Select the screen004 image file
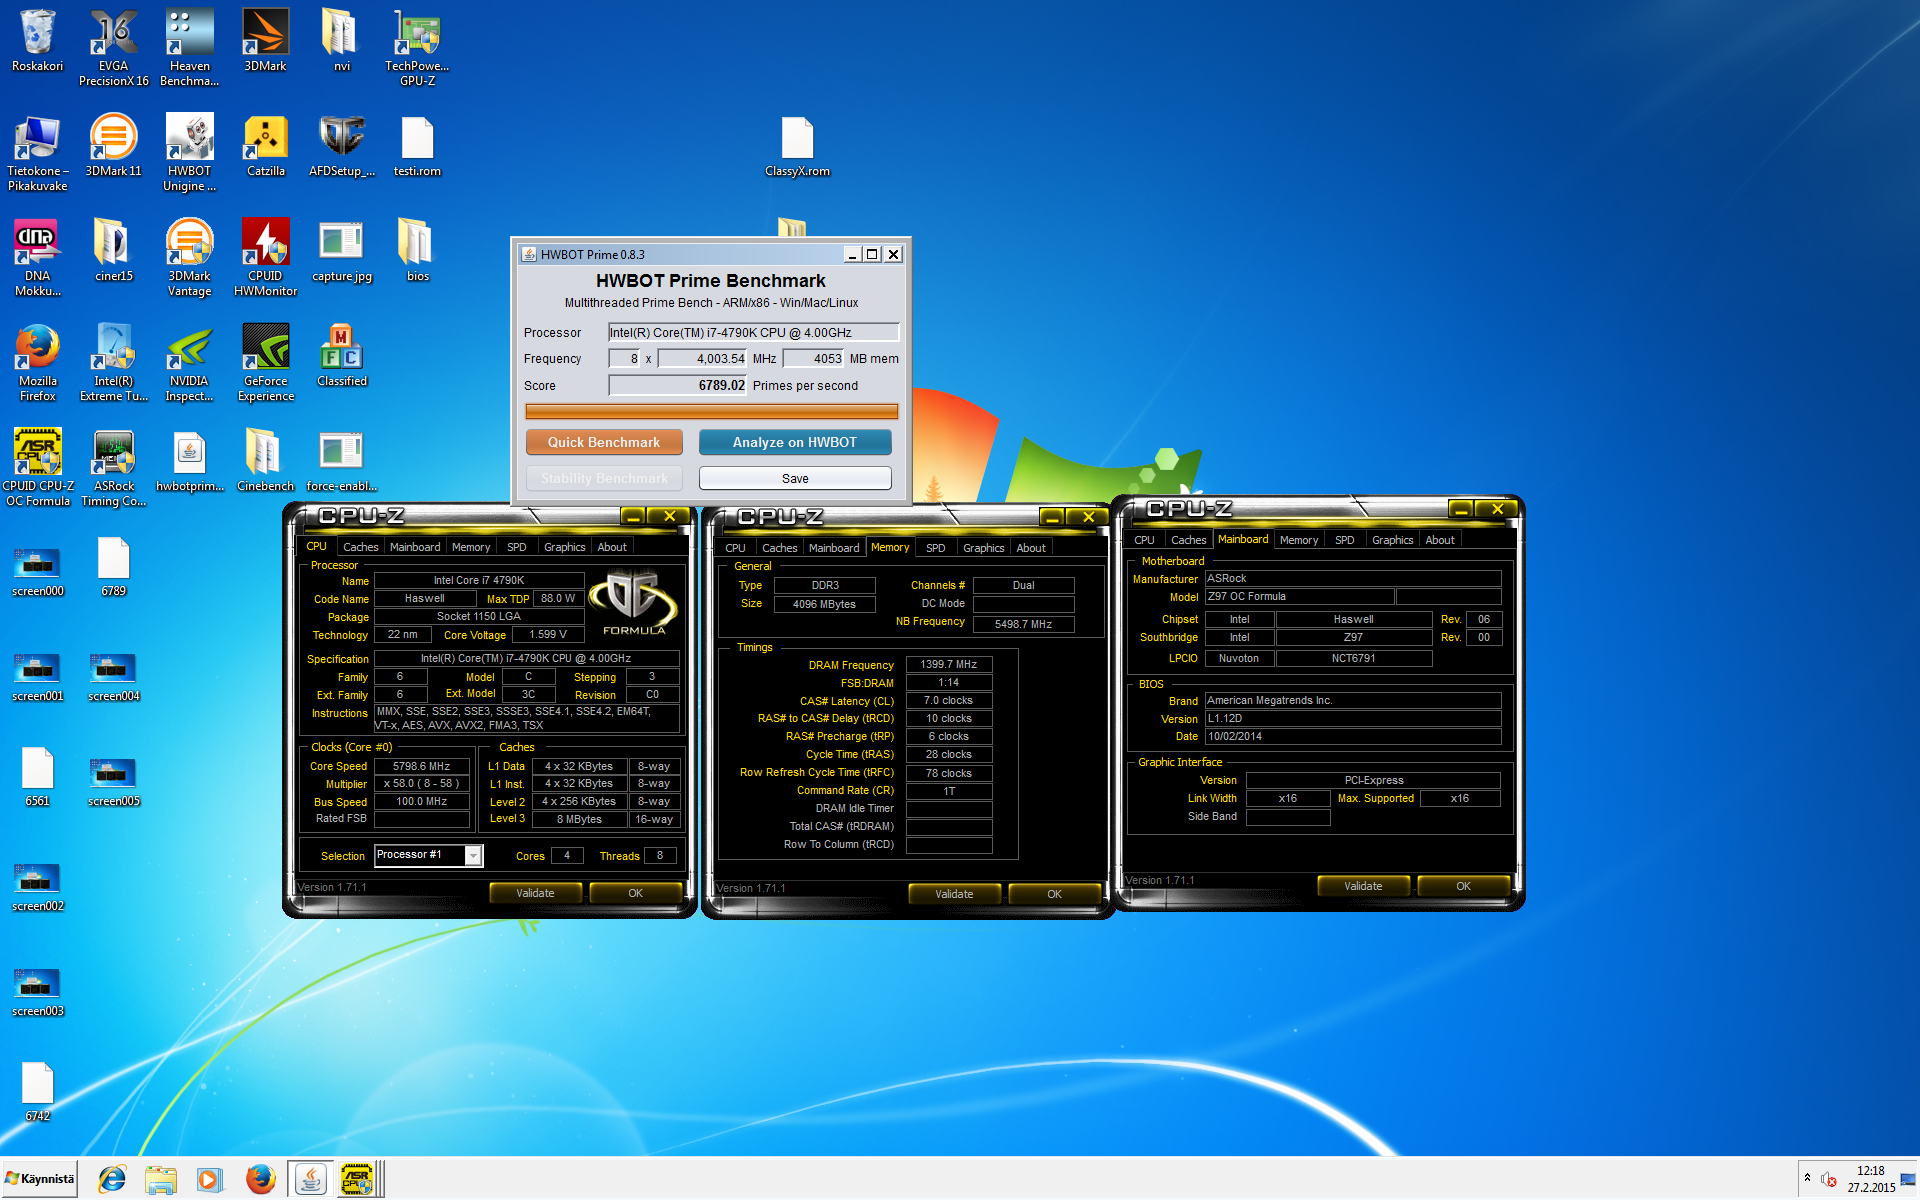Image resolution: width=1920 pixels, height=1200 pixels. tap(113, 677)
